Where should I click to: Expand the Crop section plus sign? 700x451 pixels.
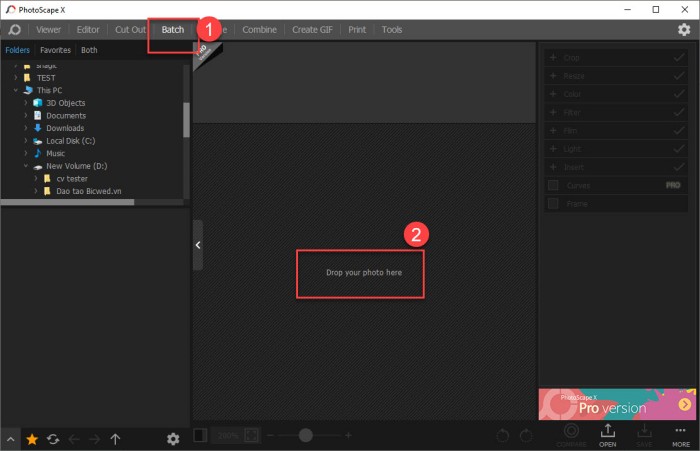[553, 58]
